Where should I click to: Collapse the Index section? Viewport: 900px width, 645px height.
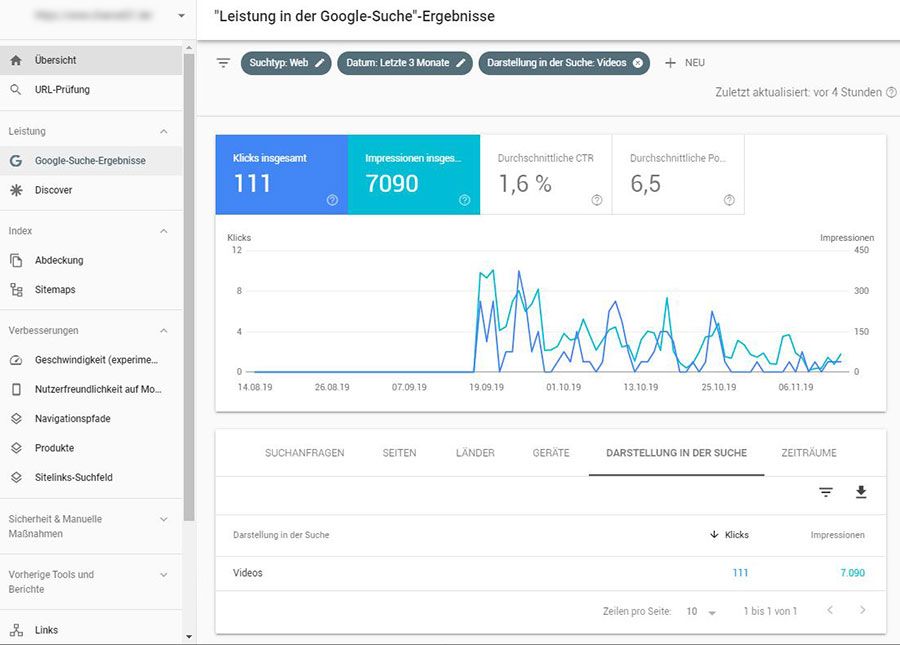point(164,231)
